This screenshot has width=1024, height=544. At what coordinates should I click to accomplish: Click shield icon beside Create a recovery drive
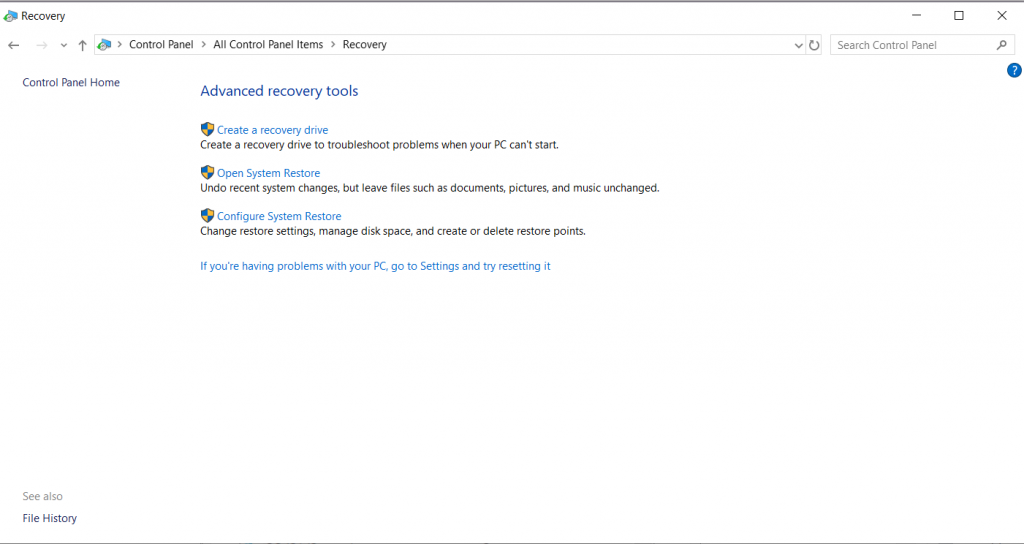[208, 129]
